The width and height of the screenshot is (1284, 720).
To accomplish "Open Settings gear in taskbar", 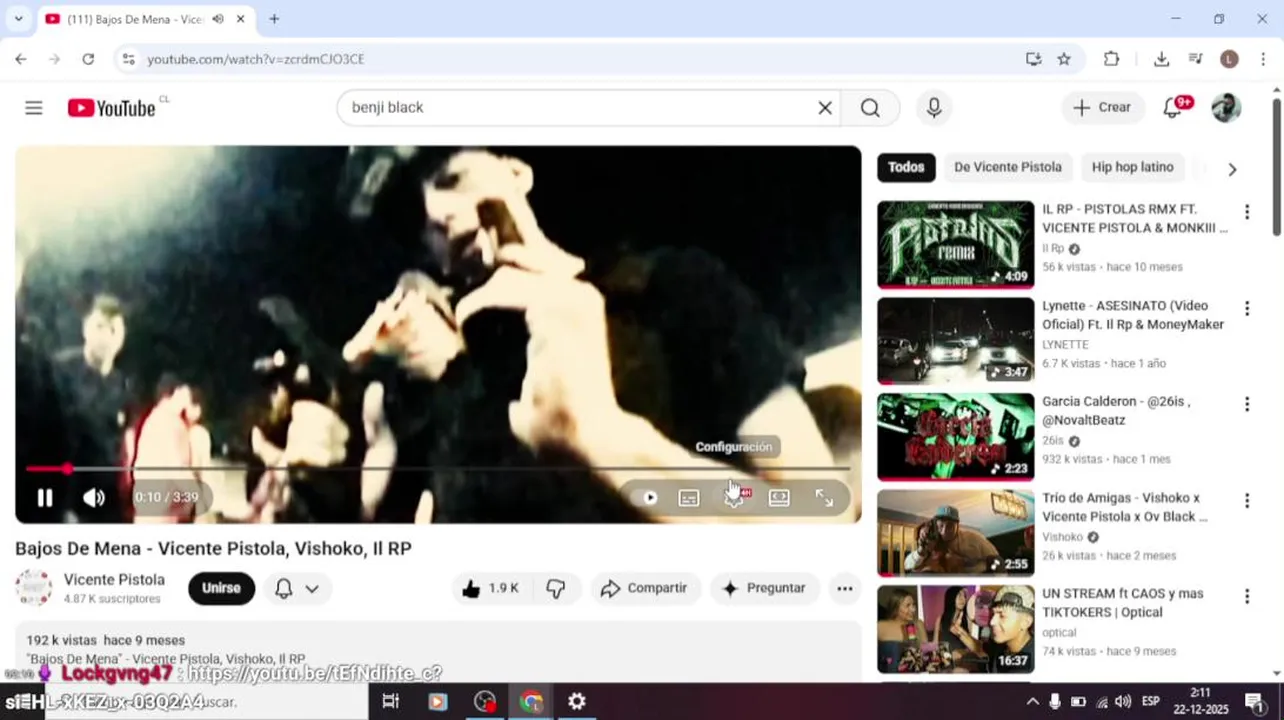I will pyautogui.click(x=577, y=701).
